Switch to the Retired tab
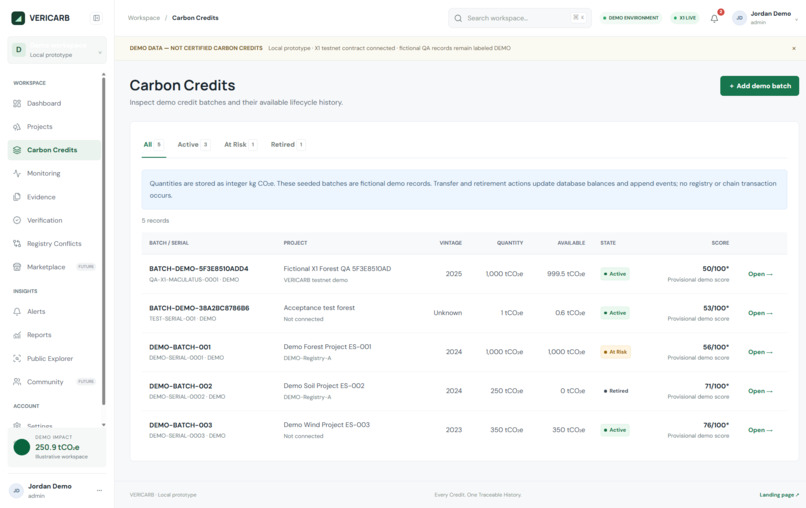Viewport: 806px width, 508px height. 287,145
